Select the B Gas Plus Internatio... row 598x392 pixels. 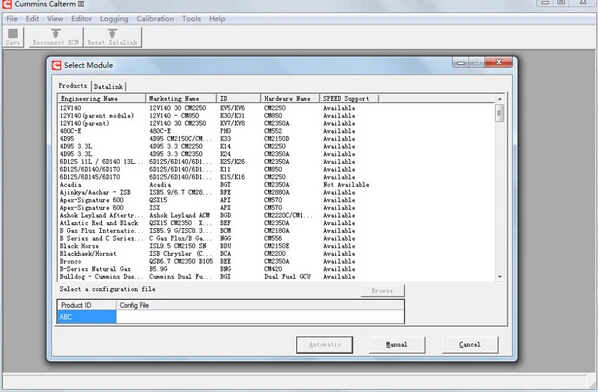(x=277, y=231)
